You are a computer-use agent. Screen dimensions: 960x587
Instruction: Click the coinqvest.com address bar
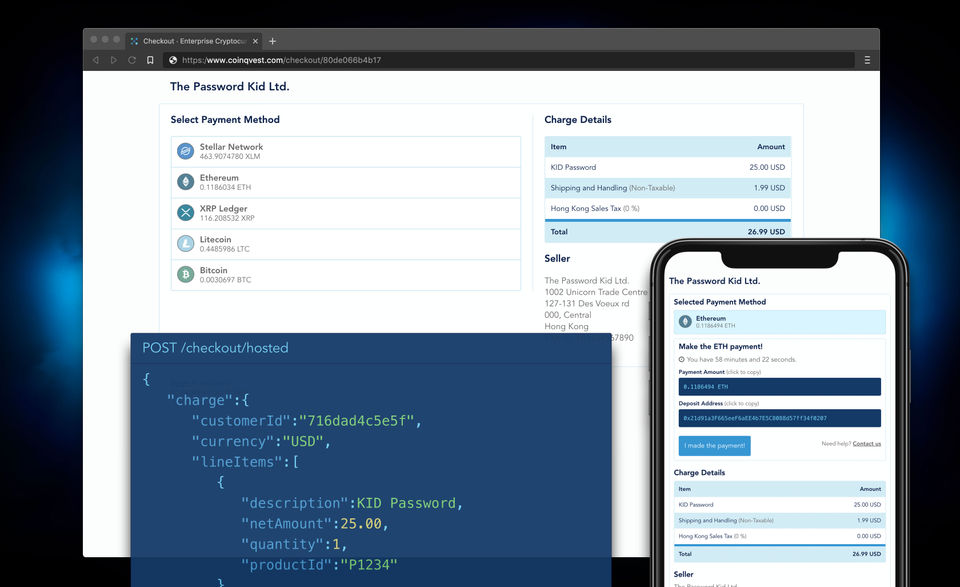tap(508, 60)
